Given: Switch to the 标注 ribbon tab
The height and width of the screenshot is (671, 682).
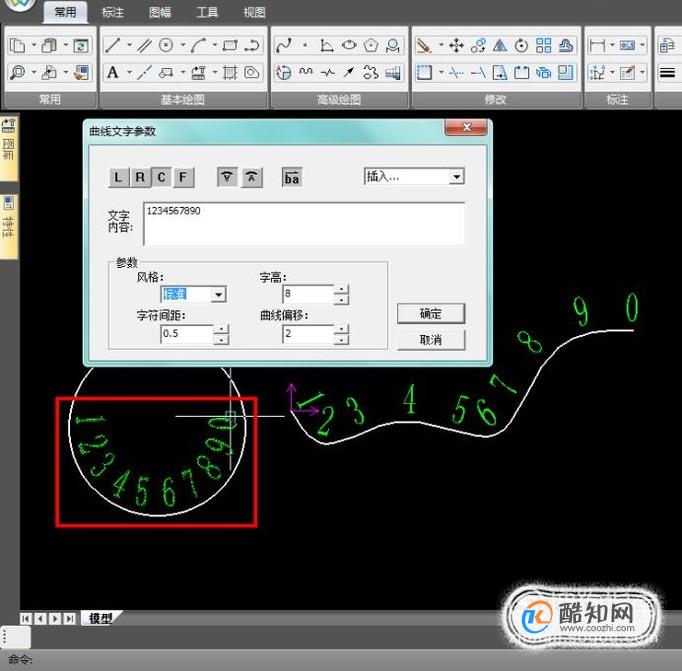Looking at the screenshot, I should pos(113,12).
